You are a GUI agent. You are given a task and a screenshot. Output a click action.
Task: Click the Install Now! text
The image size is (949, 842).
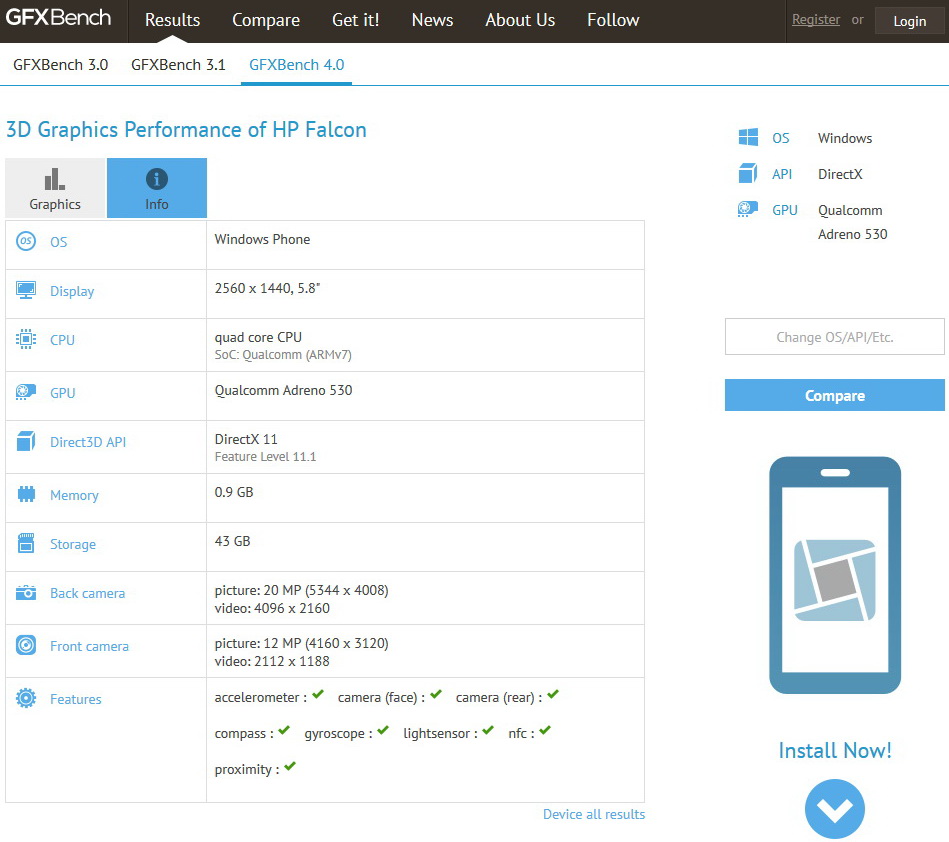coord(835,751)
